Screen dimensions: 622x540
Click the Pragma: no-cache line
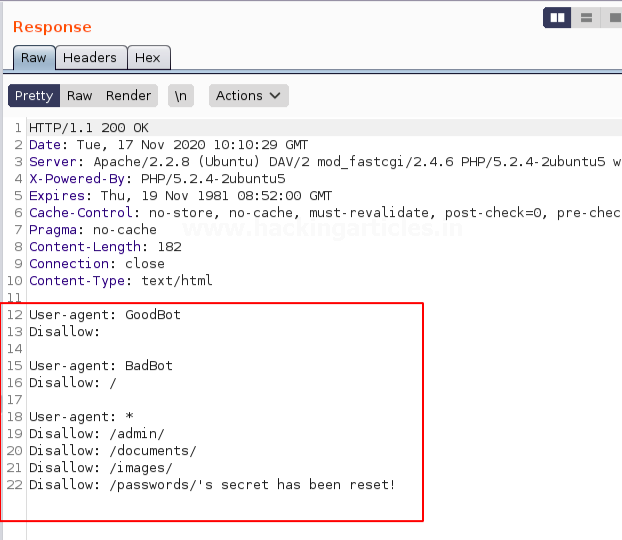point(93,230)
